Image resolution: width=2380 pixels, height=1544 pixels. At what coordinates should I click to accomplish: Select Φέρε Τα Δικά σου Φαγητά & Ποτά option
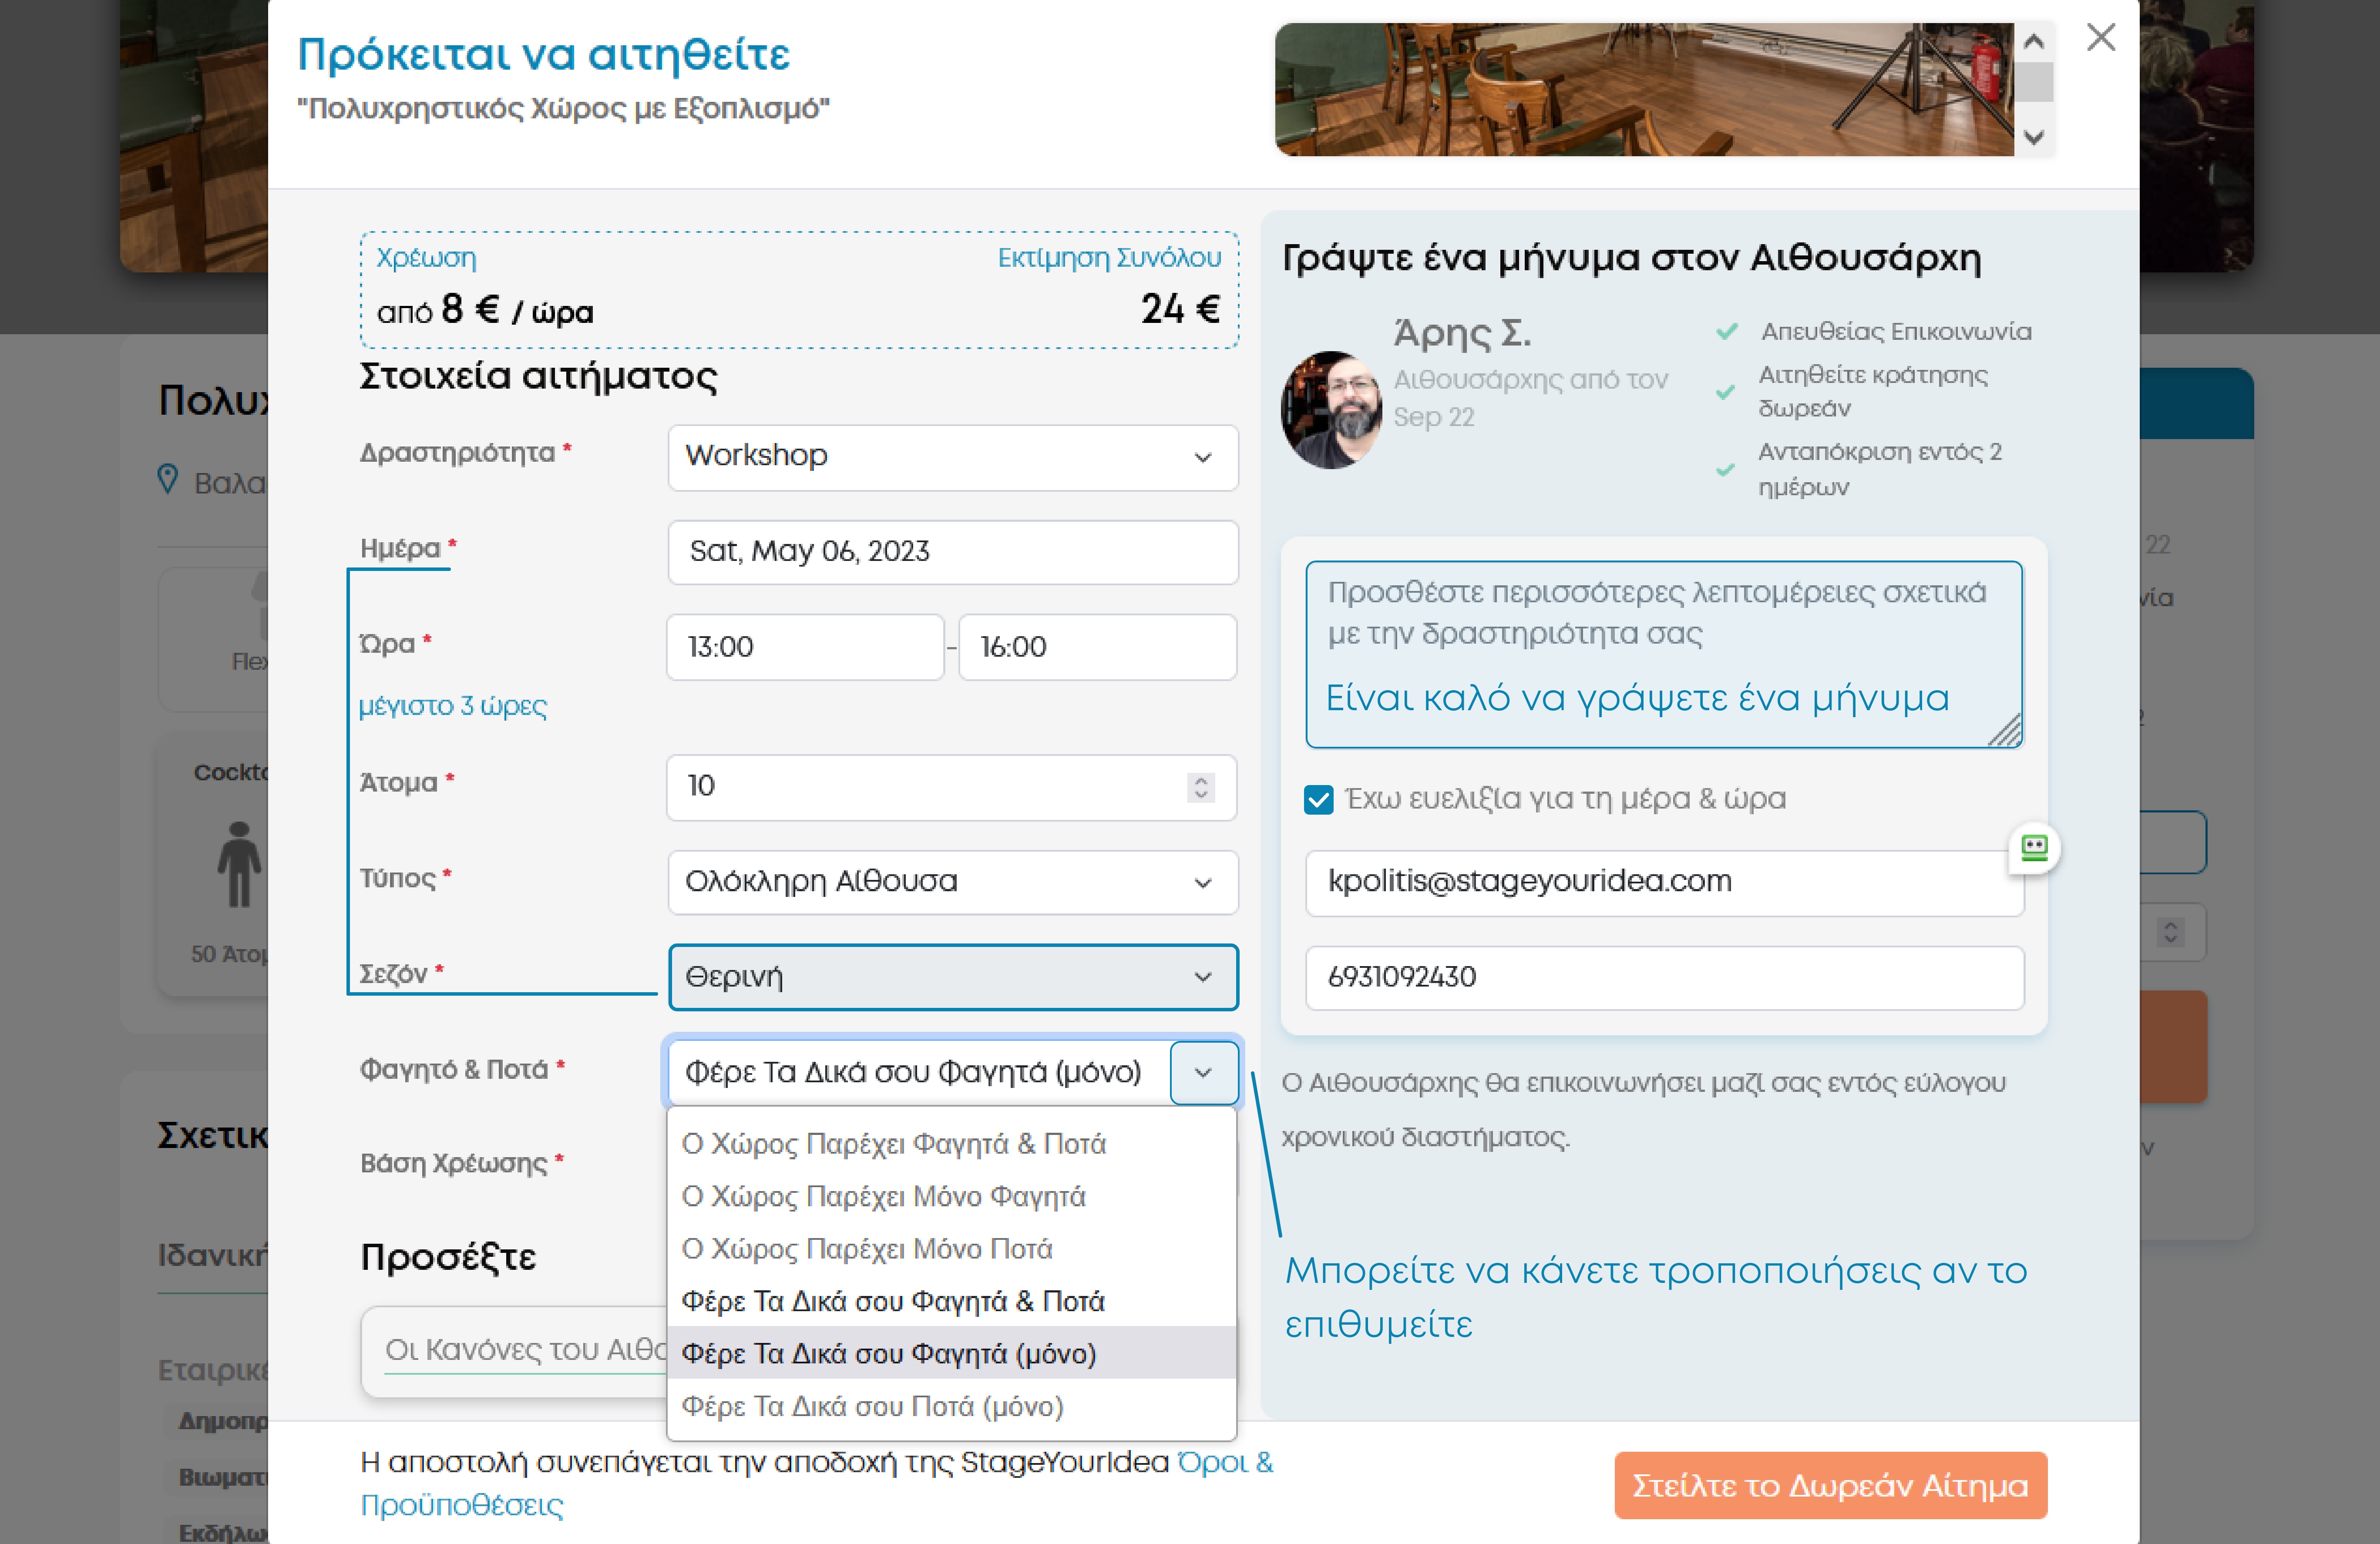[893, 1301]
